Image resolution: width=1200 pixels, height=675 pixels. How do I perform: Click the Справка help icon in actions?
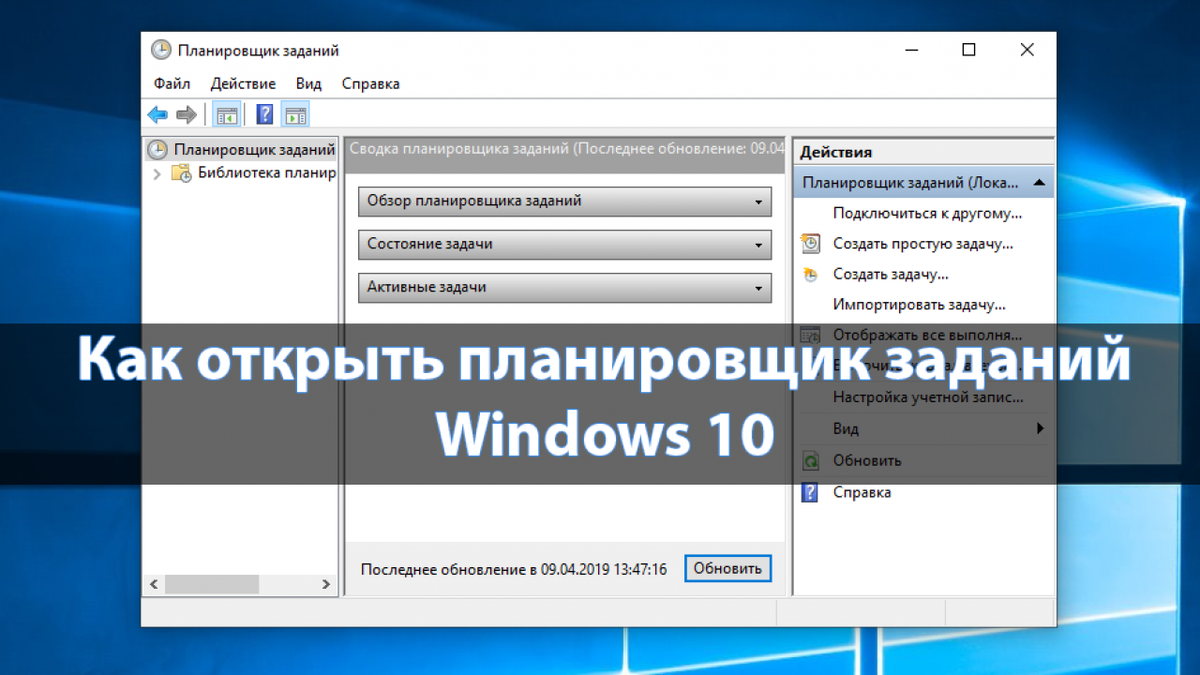click(x=811, y=493)
